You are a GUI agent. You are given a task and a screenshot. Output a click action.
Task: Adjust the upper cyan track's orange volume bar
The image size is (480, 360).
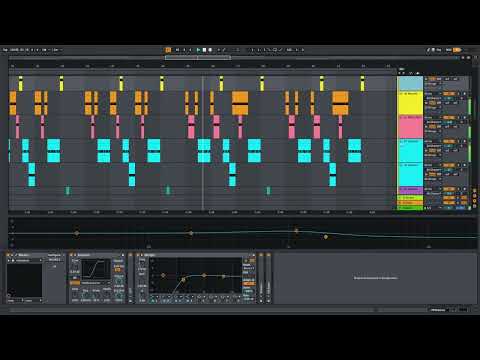pyautogui.click(x=449, y=142)
